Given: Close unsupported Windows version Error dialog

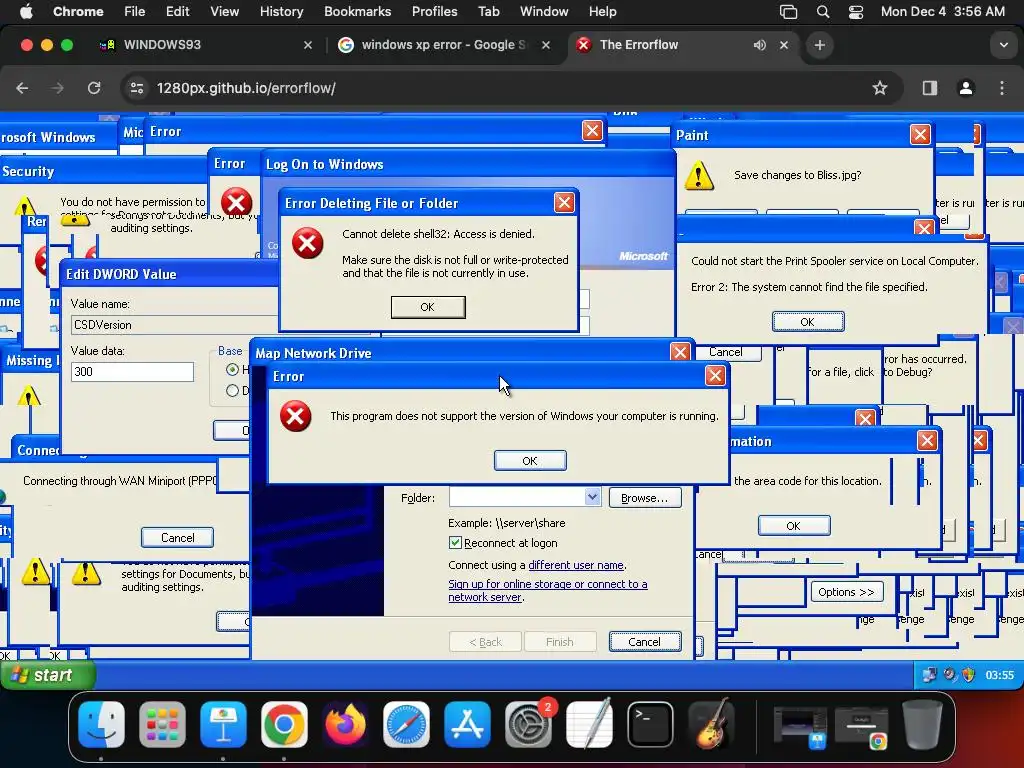Looking at the screenshot, I should 715,376.
